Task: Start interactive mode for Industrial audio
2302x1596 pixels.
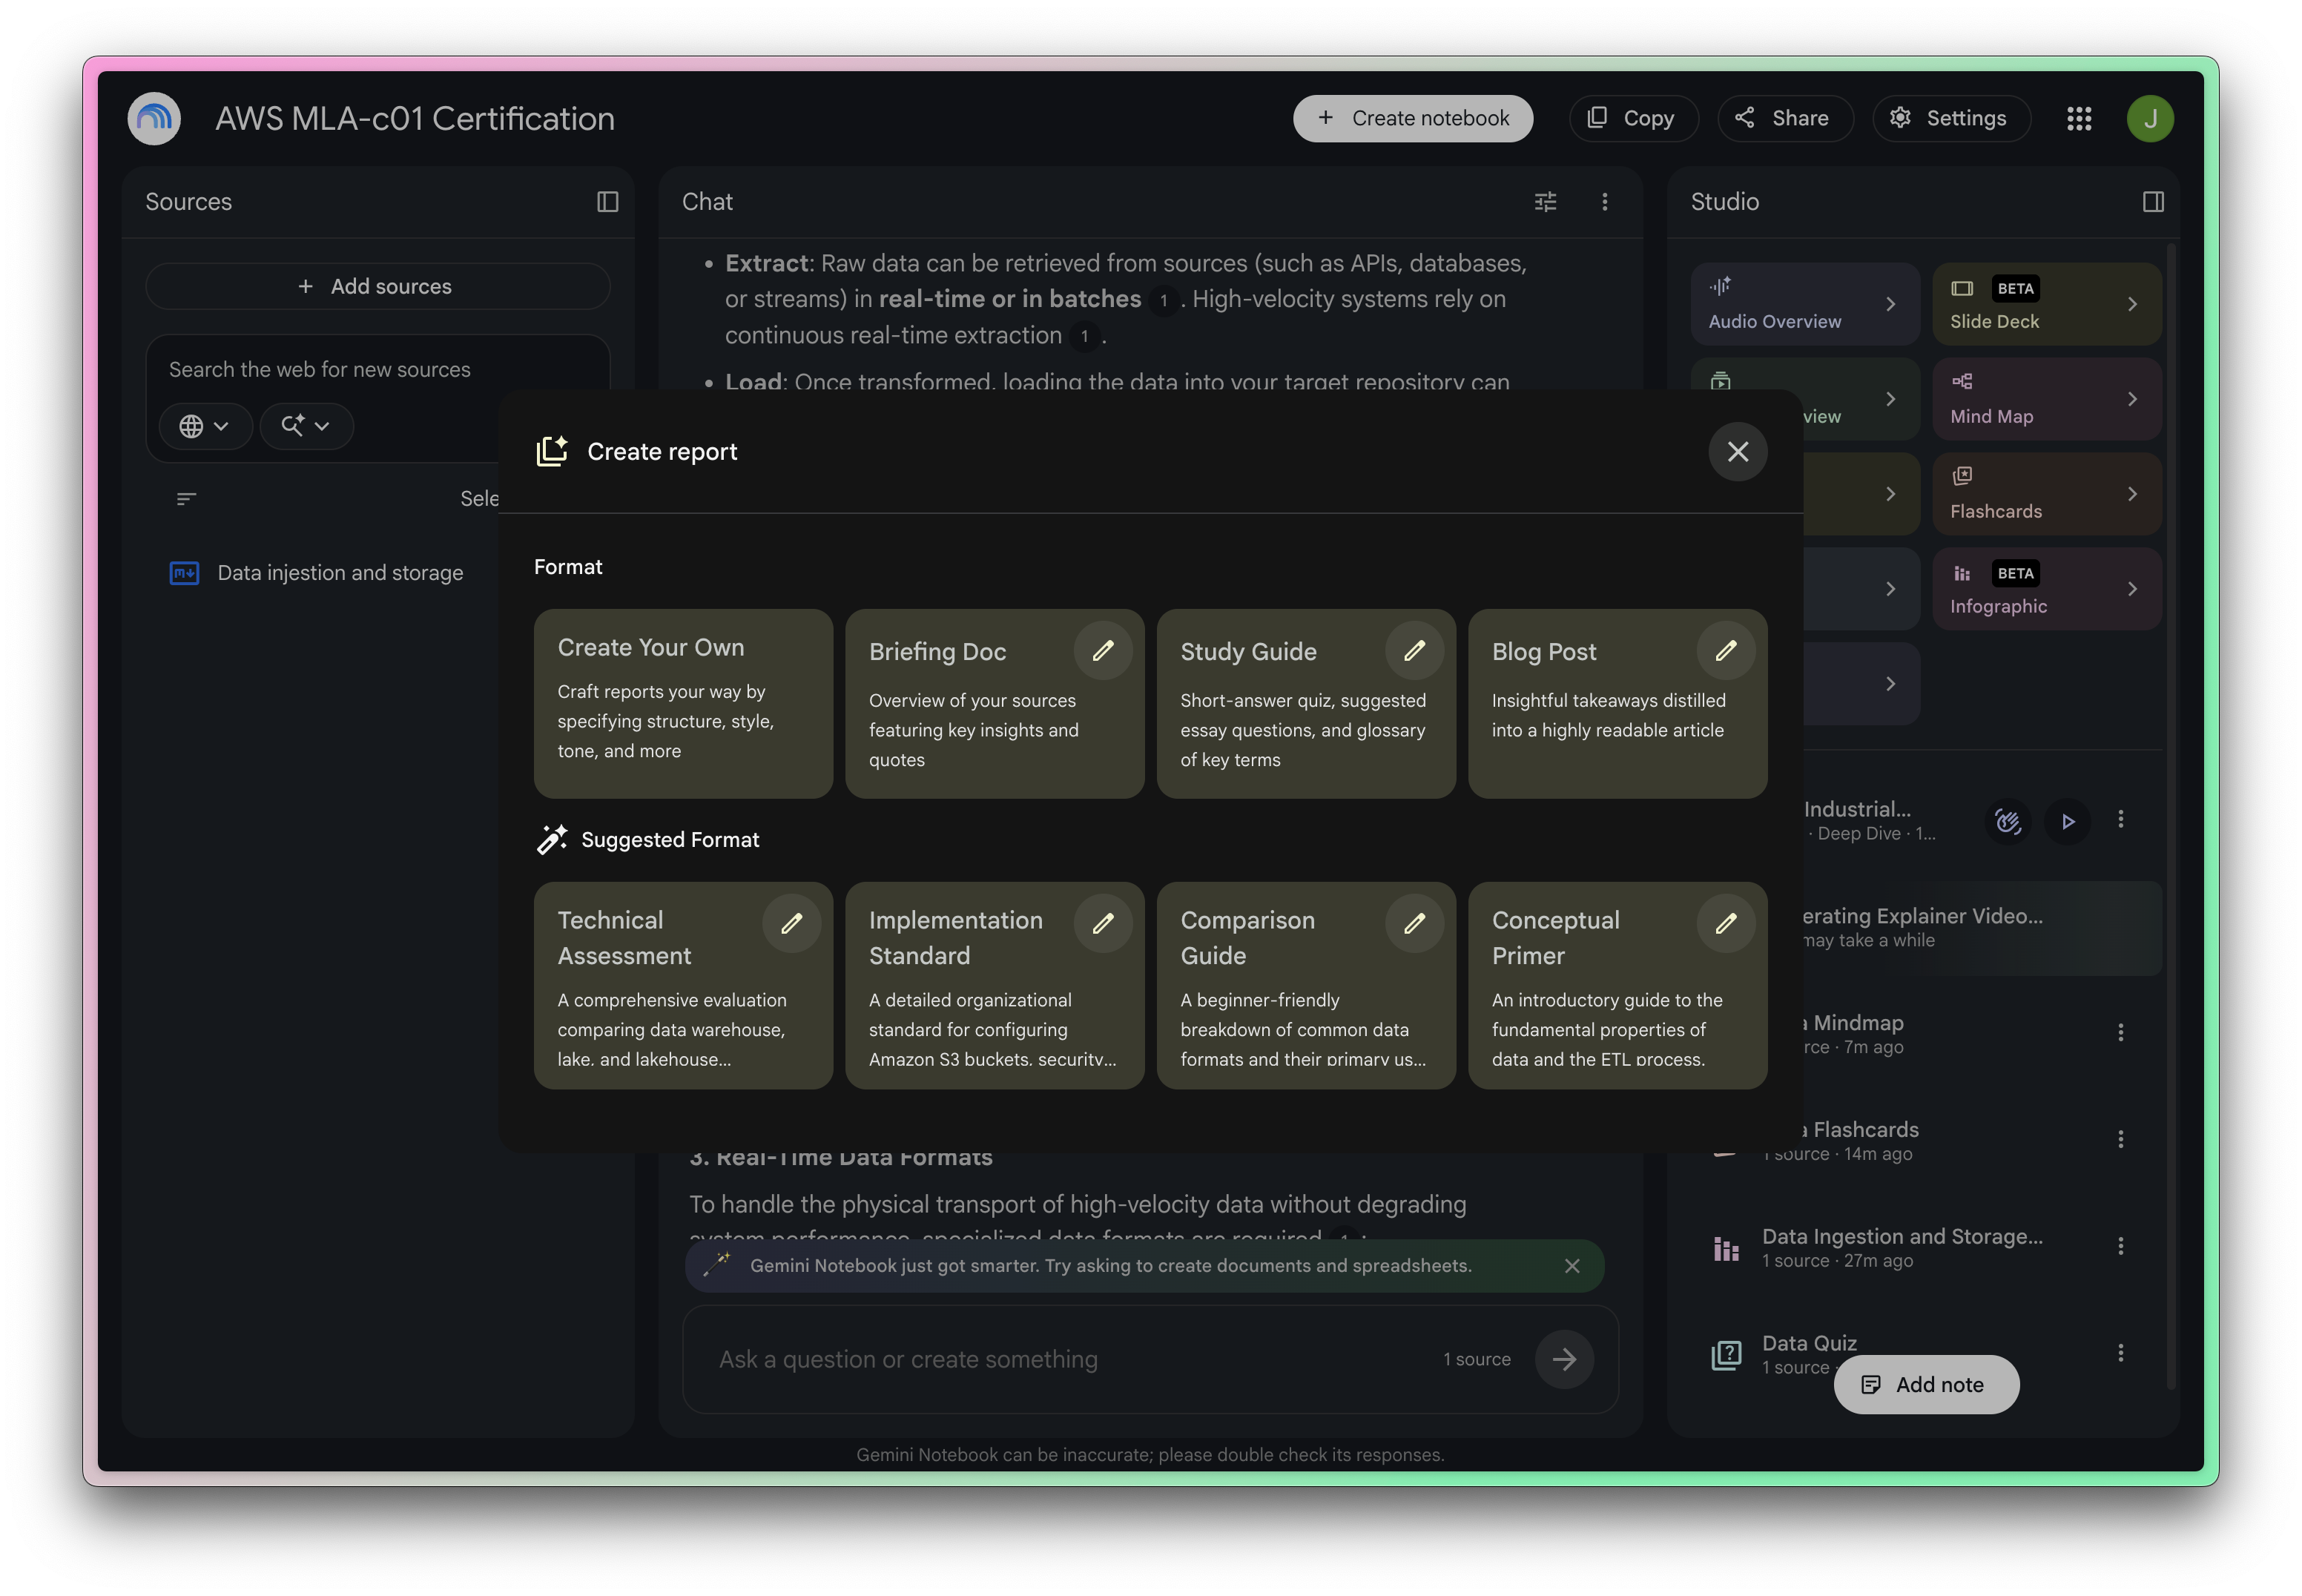Action: click(x=2008, y=821)
